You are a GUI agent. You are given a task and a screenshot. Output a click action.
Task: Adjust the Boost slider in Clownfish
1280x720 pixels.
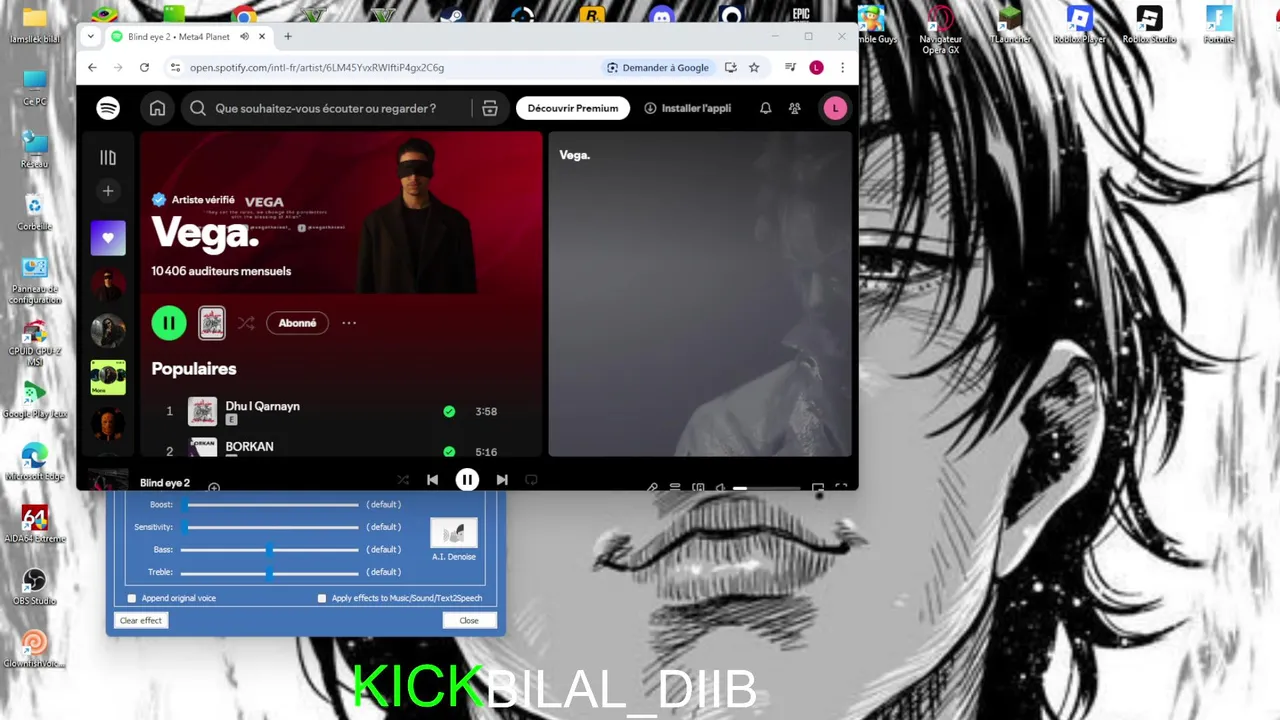269,504
